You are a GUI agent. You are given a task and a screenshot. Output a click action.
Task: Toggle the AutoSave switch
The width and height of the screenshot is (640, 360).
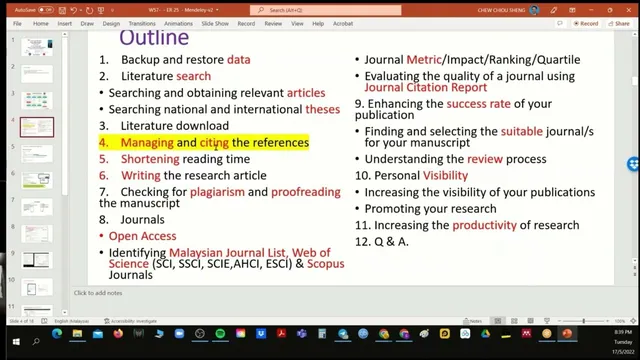pos(46,10)
